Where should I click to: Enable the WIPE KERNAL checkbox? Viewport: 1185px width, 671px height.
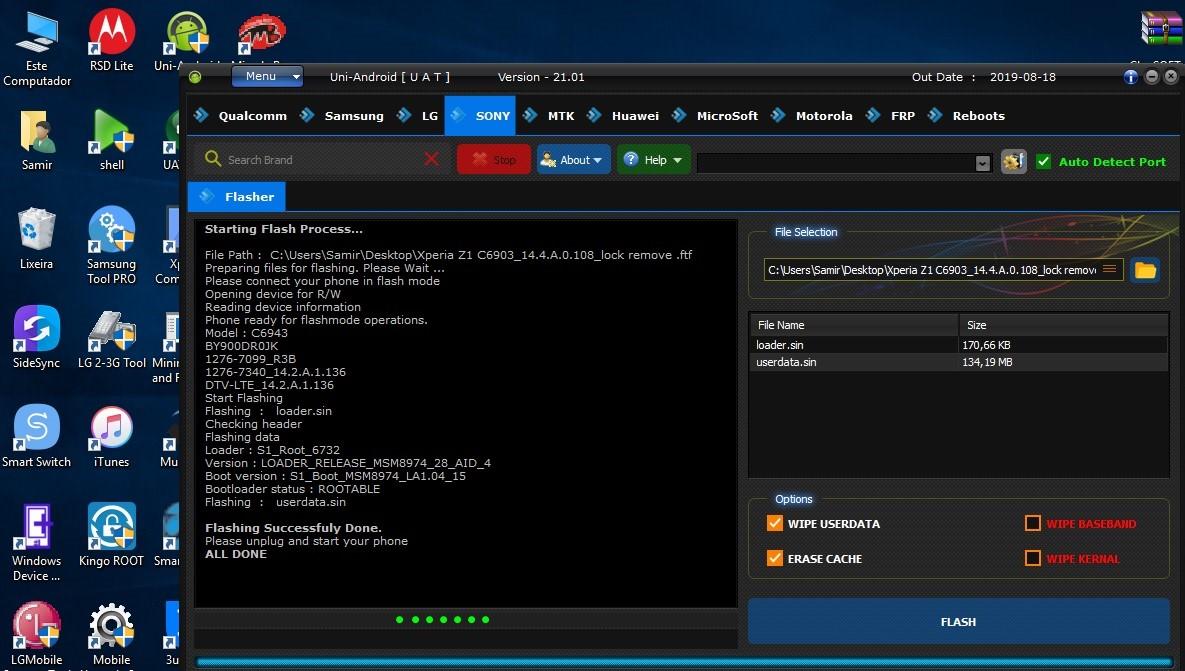(1032, 558)
